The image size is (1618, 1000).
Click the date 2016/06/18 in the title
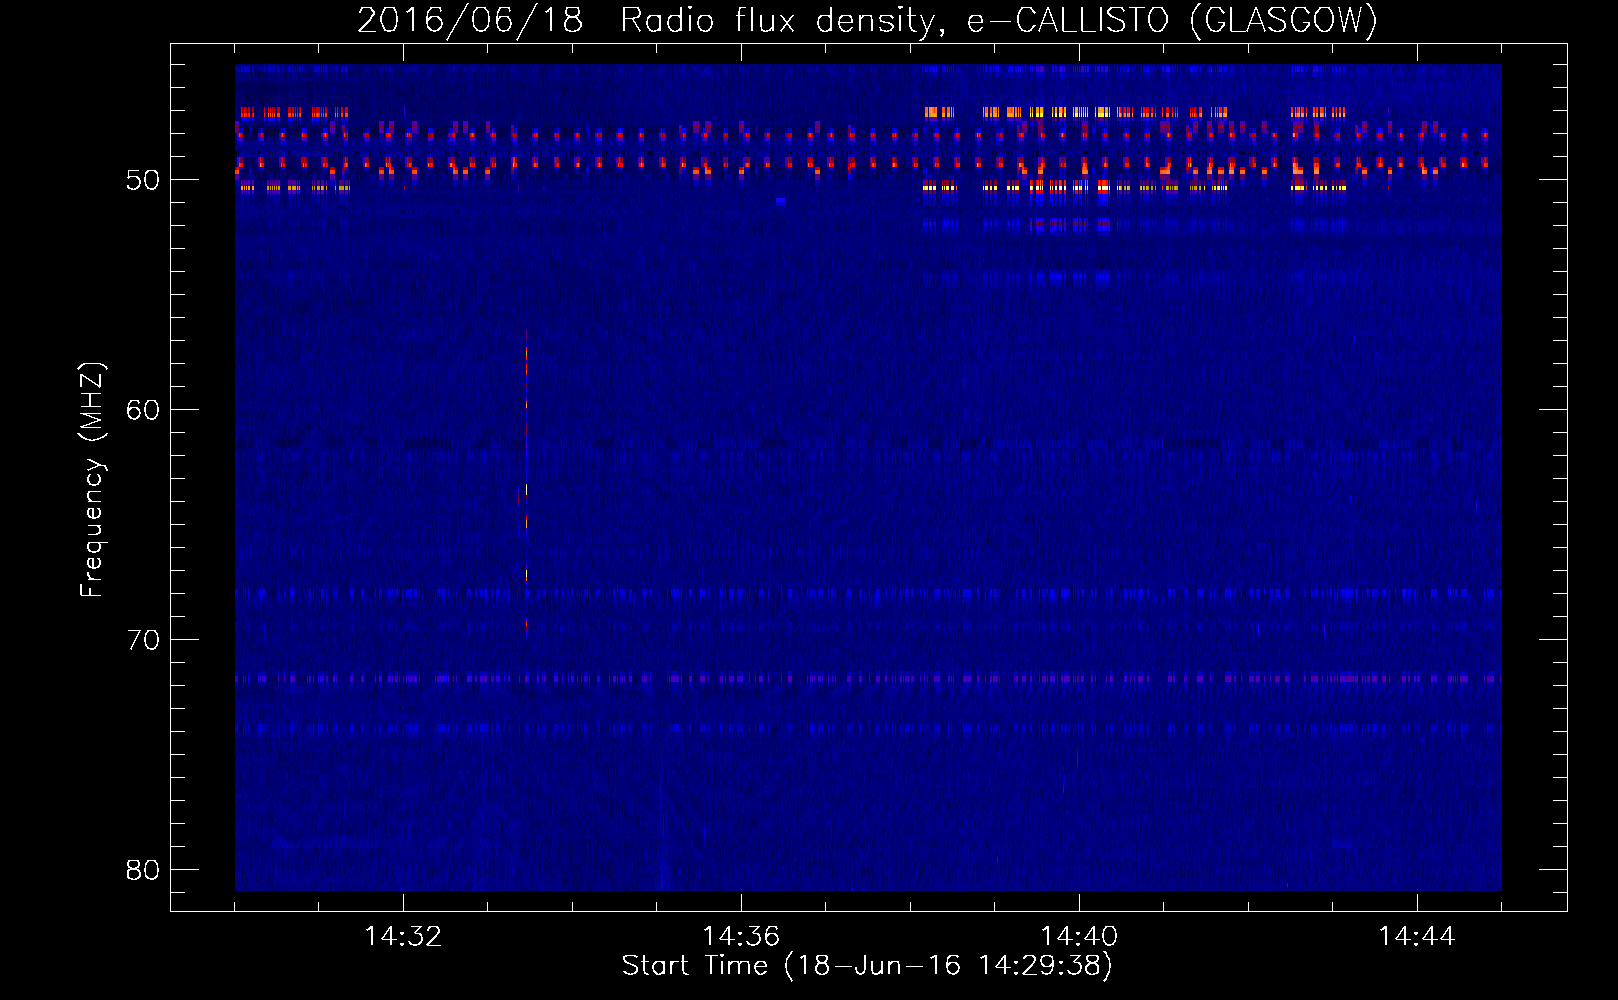pyautogui.click(x=470, y=20)
